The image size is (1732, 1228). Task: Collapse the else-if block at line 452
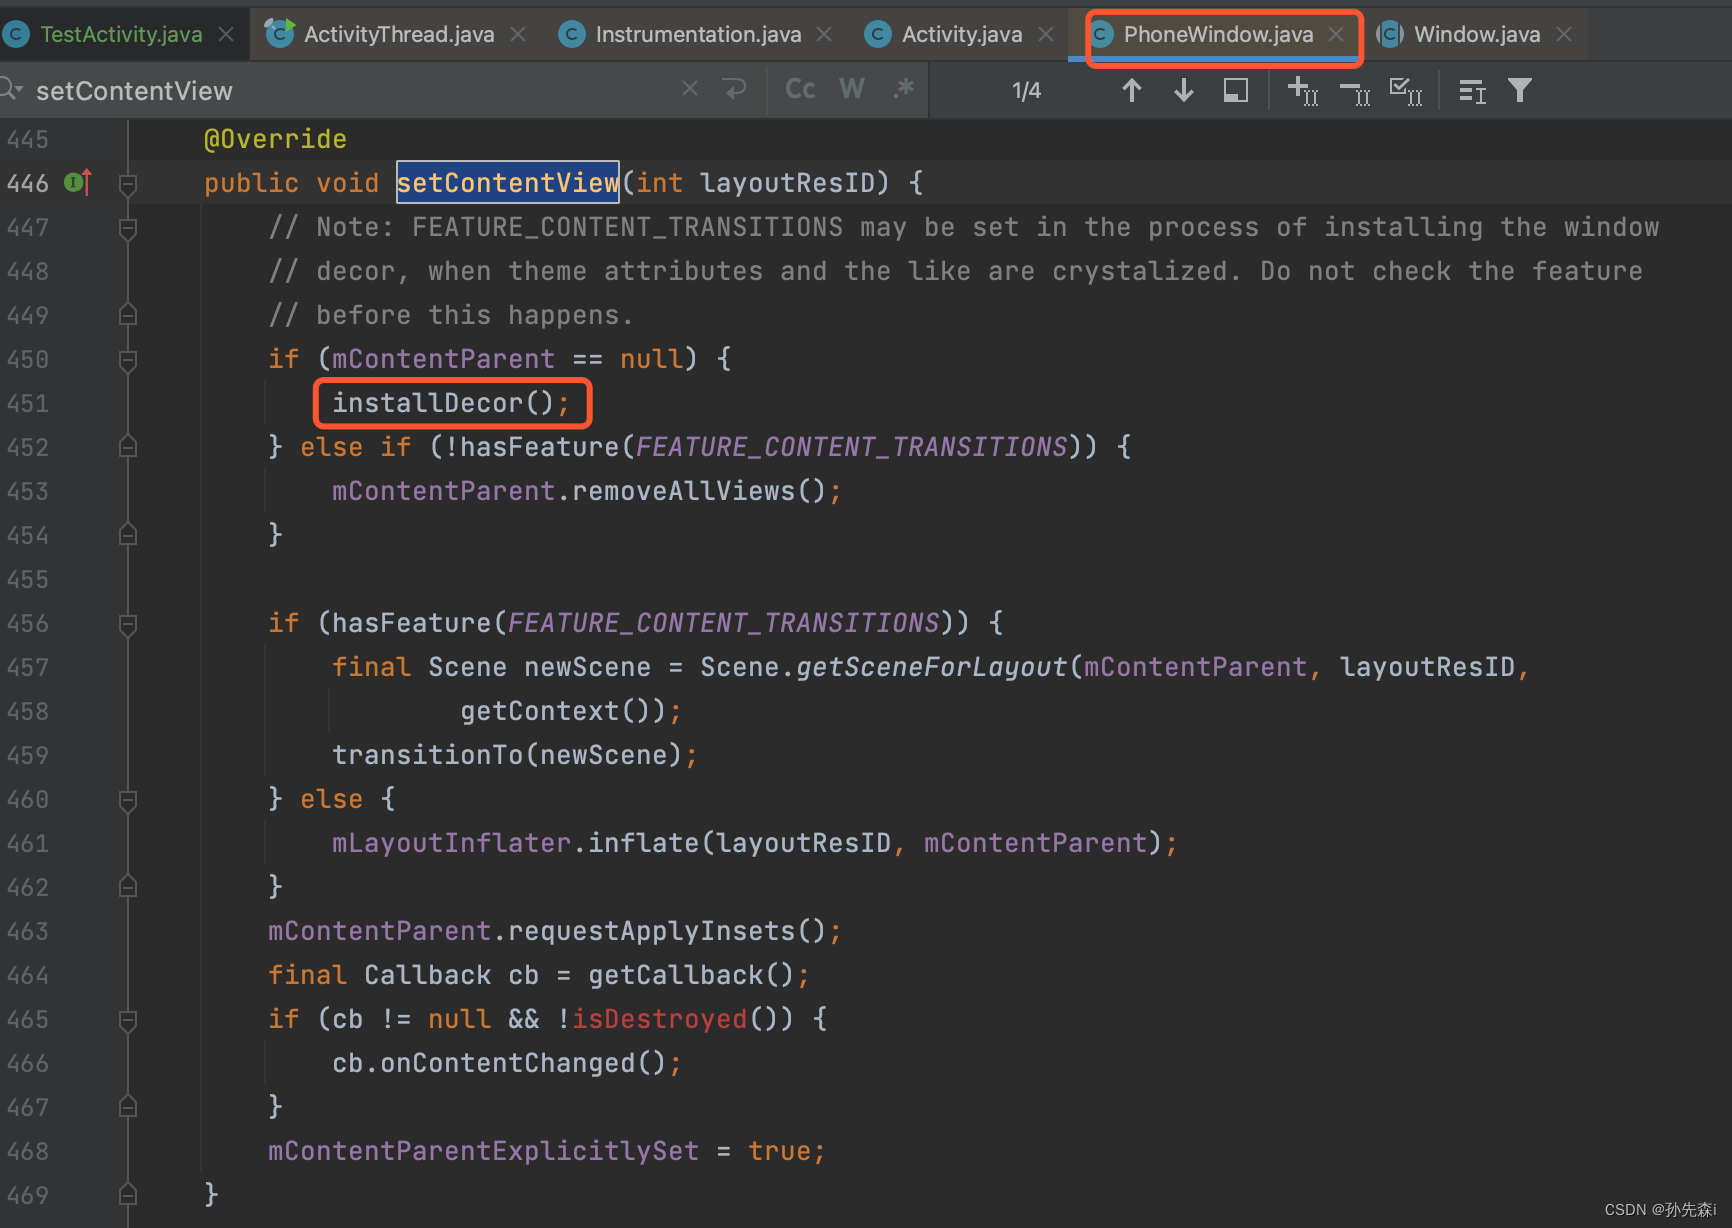click(128, 448)
